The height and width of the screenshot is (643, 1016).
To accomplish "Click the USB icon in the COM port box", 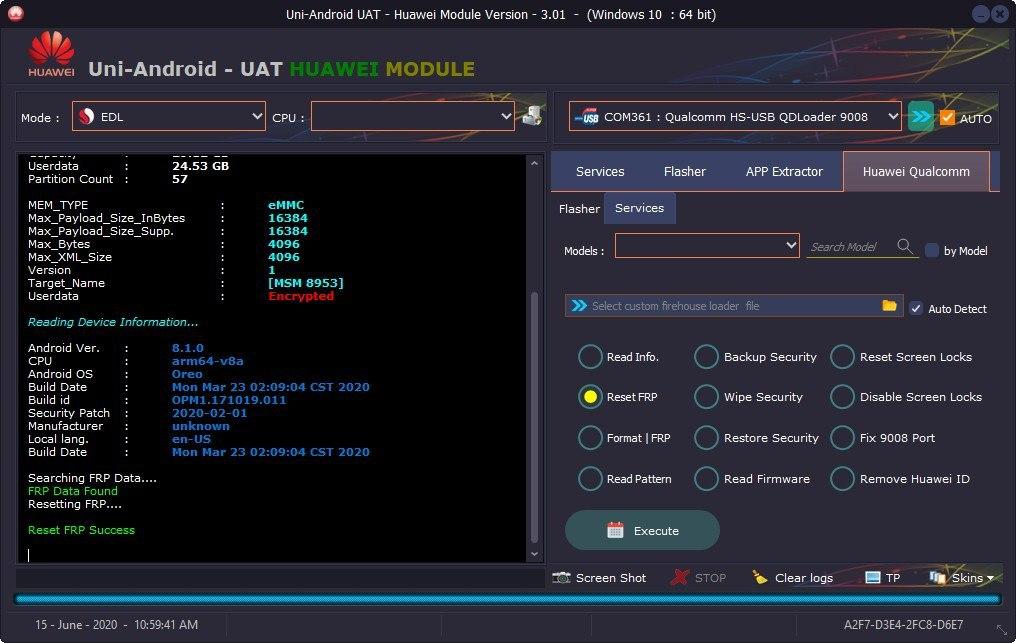I will pos(587,117).
